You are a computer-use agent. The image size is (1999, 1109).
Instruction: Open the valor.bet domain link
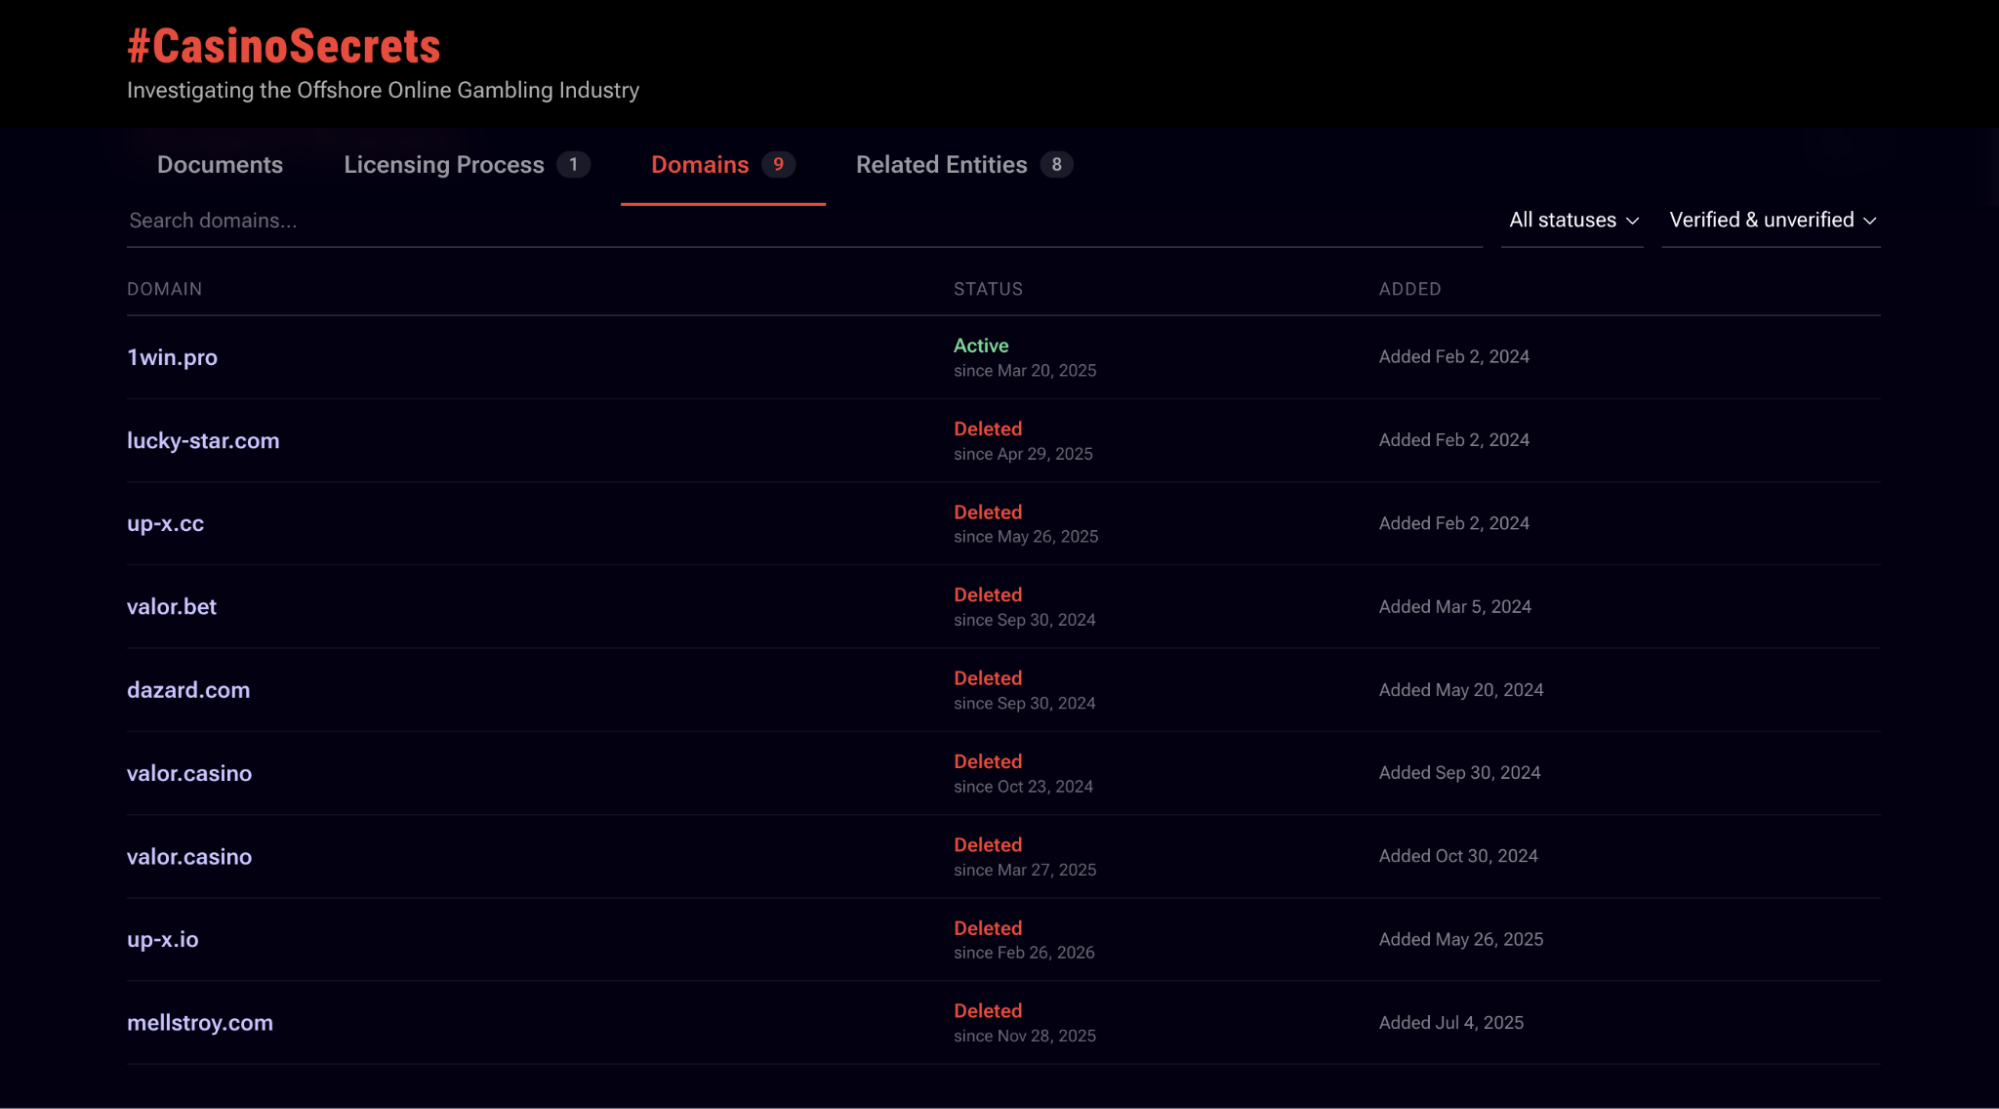click(x=172, y=606)
